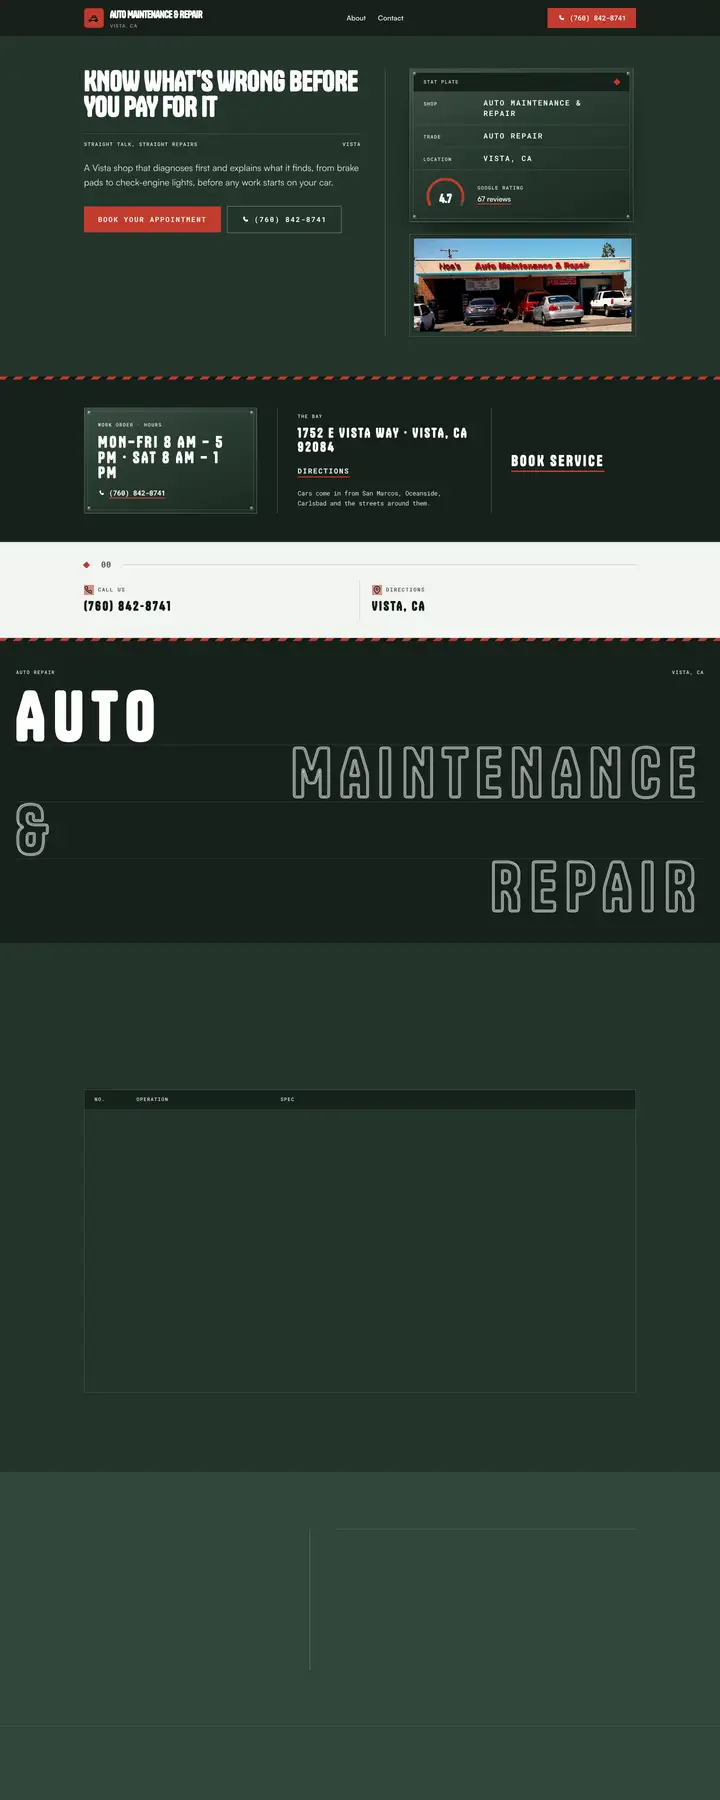Click the hero paragraph about diagnosing first
Screen dimensions: 720x1800
click(x=221, y=175)
